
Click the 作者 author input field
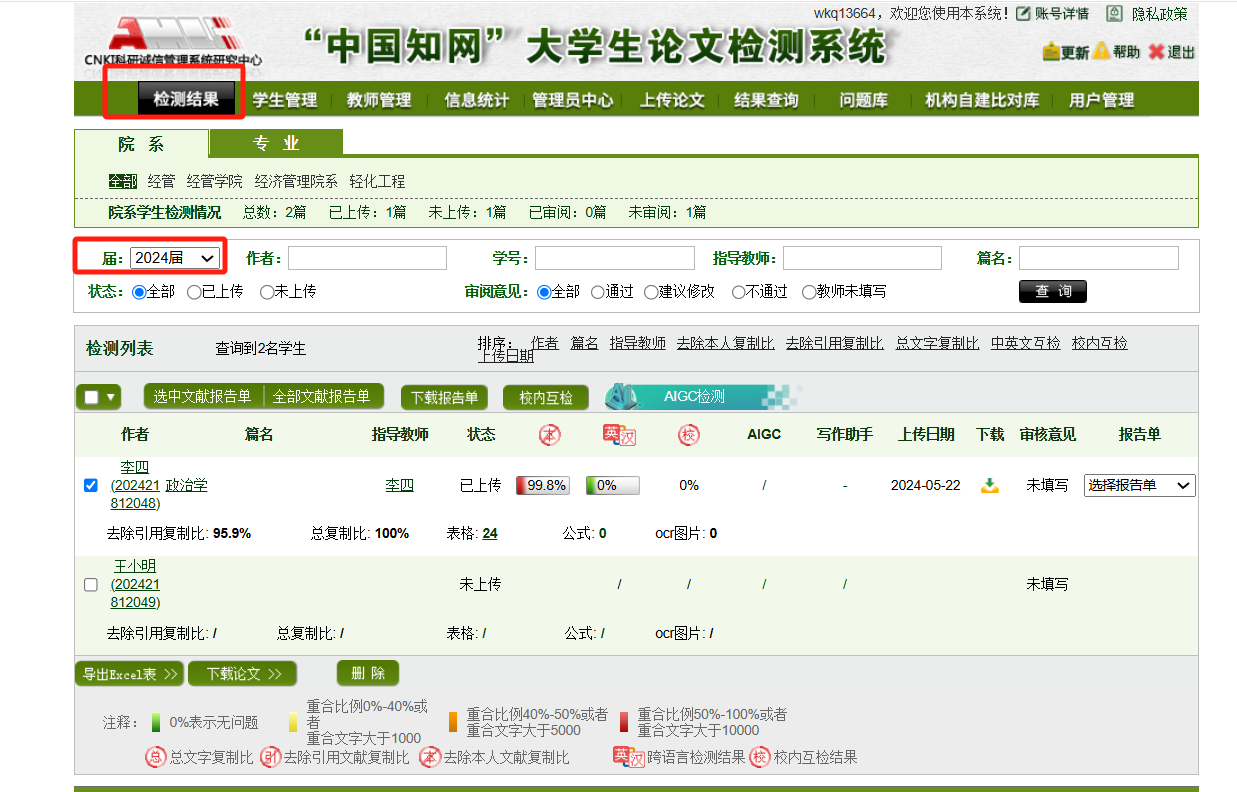click(x=367, y=258)
